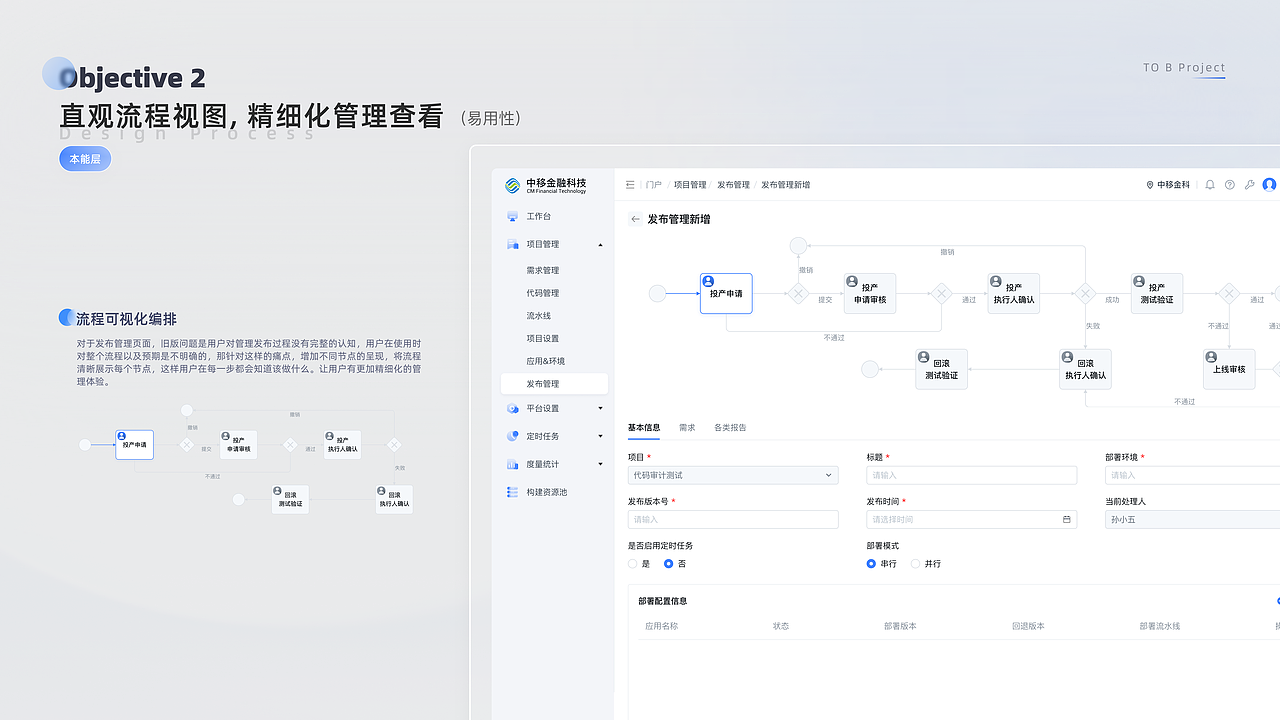Click 中移金科 organization name in header
This screenshot has height=720, width=1280.
point(1173,185)
